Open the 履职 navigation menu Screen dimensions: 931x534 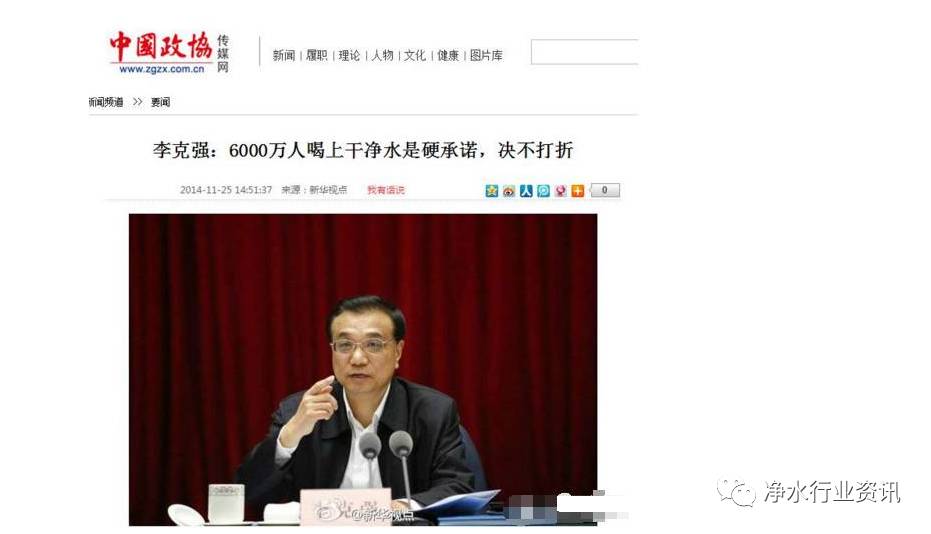316,55
